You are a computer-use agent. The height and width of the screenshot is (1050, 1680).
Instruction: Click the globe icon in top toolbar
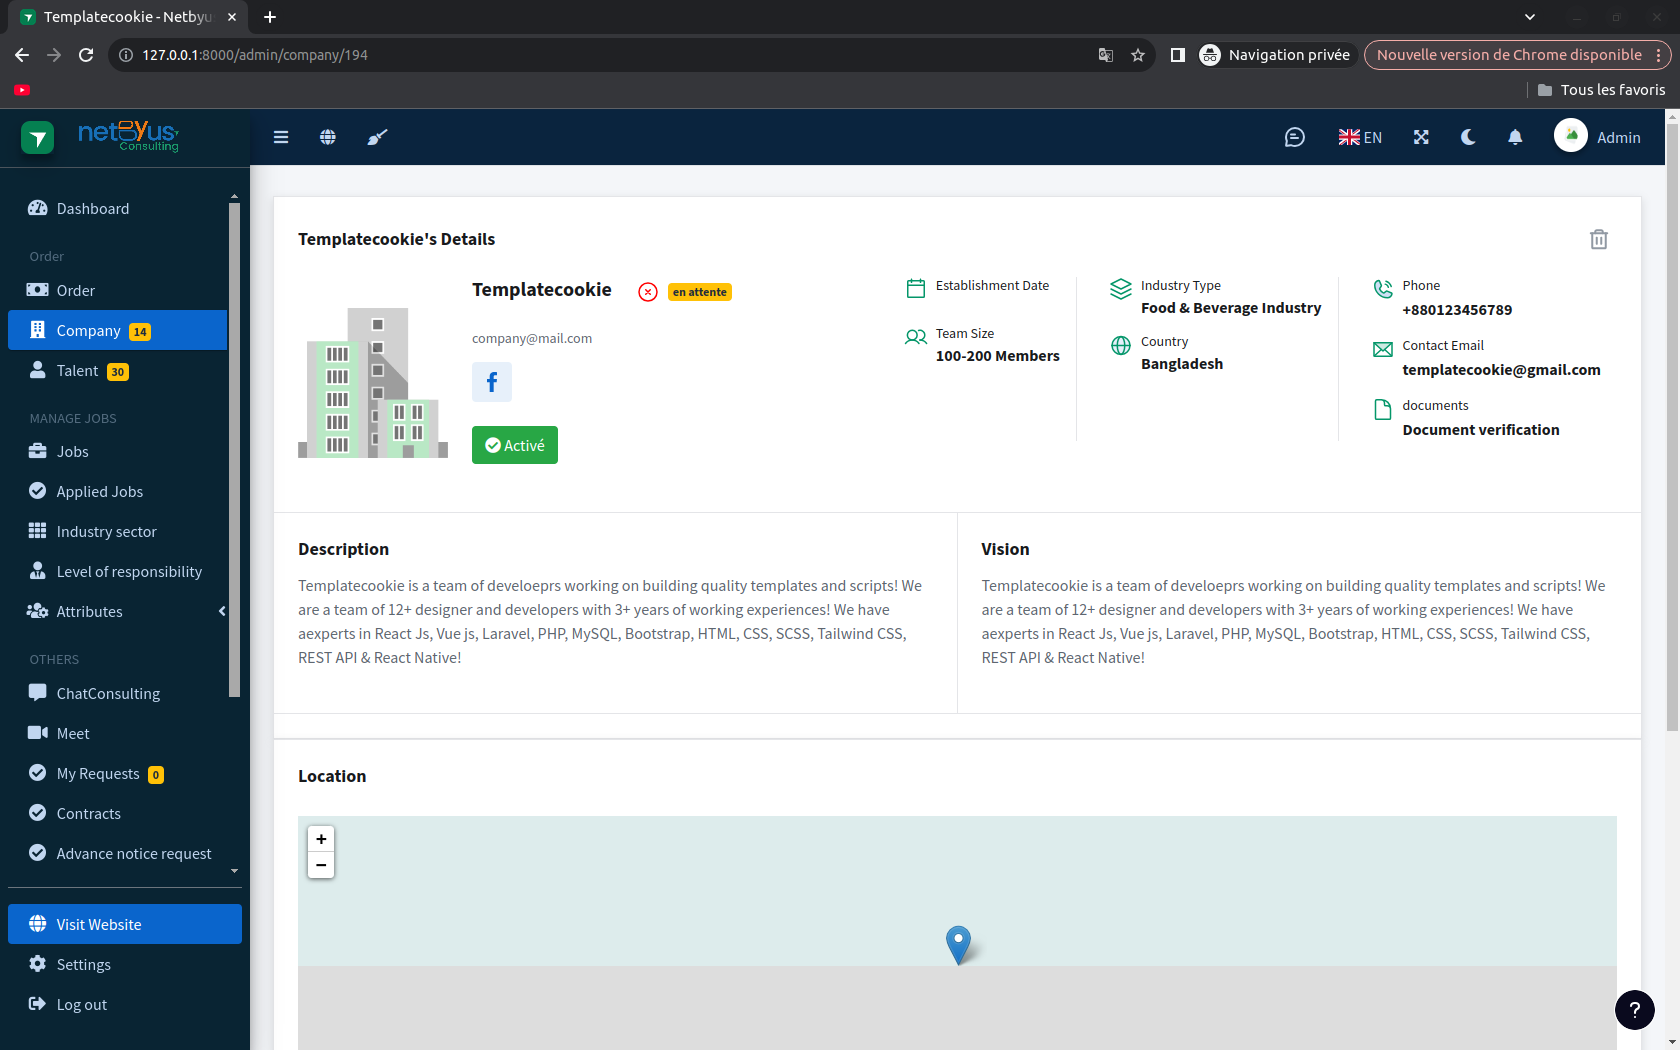pos(328,137)
